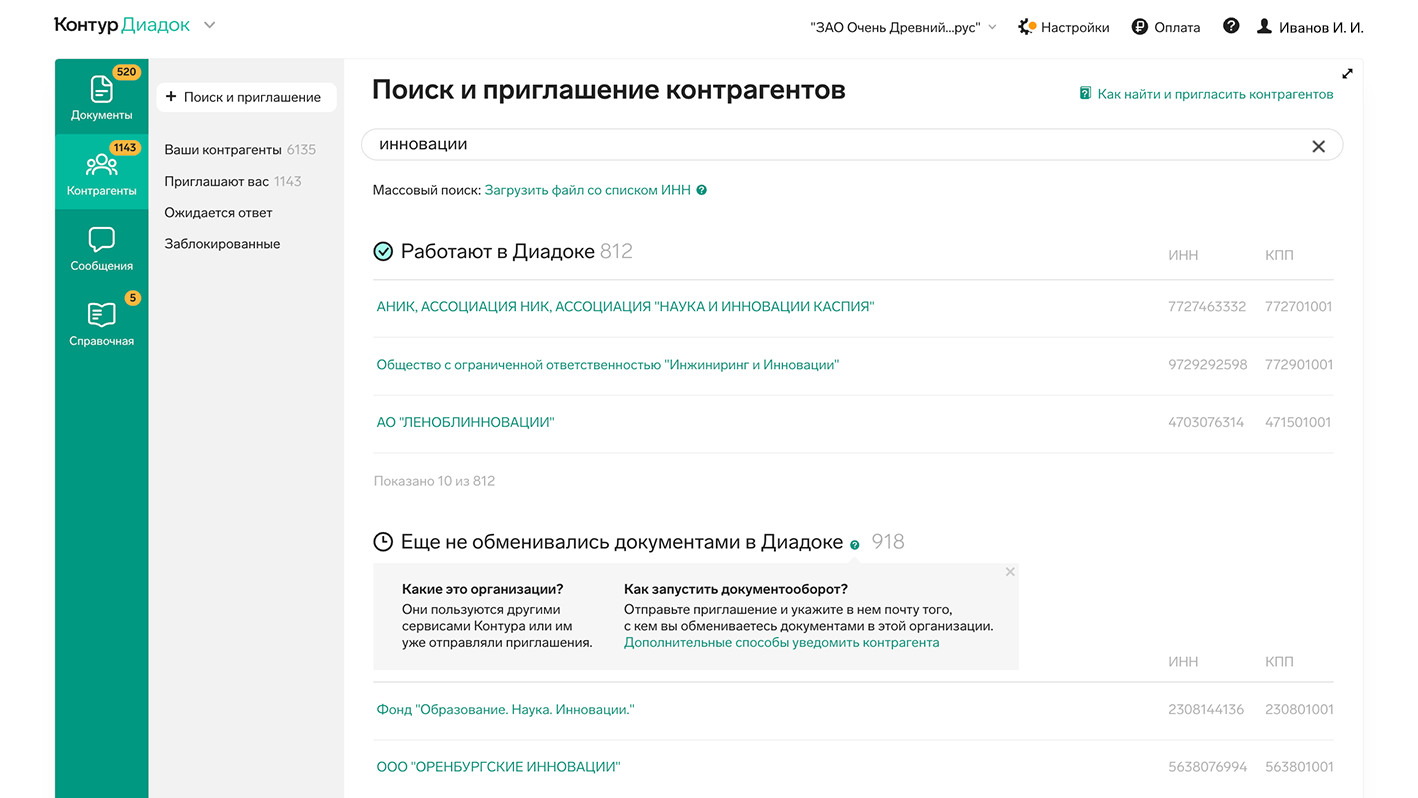Open Как найти и пригласить контрагентов link

pos(1215,94)
